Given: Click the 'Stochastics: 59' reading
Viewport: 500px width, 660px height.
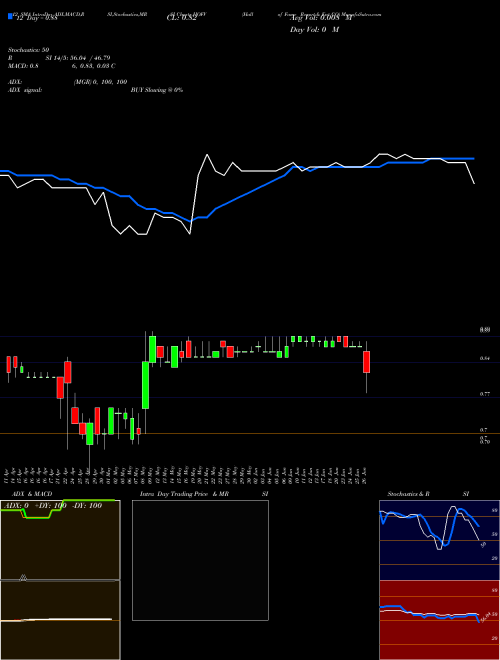Looking at the screenshot, I should 28,50.
